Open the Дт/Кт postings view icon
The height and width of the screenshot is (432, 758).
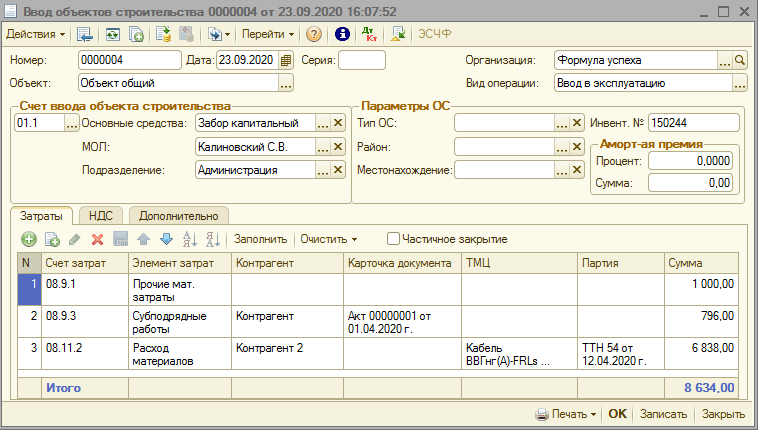pos(371,34)
